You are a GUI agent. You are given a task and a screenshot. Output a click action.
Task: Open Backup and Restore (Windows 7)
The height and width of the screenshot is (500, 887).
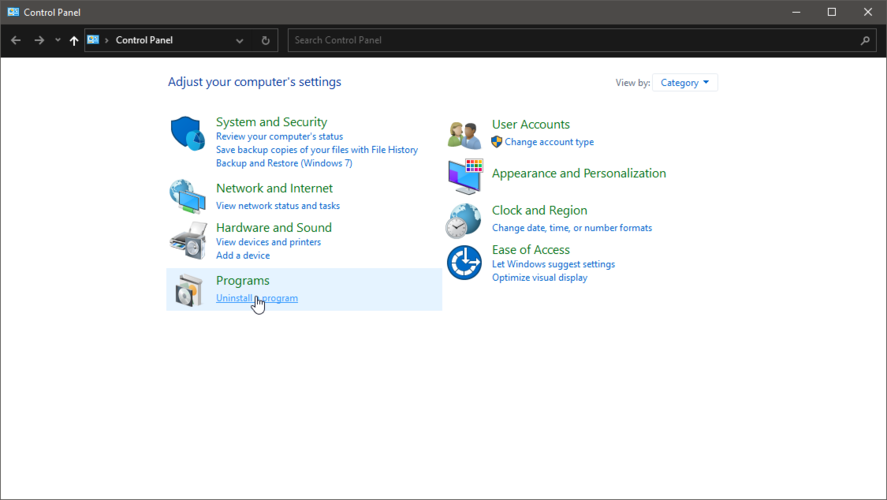284,163
